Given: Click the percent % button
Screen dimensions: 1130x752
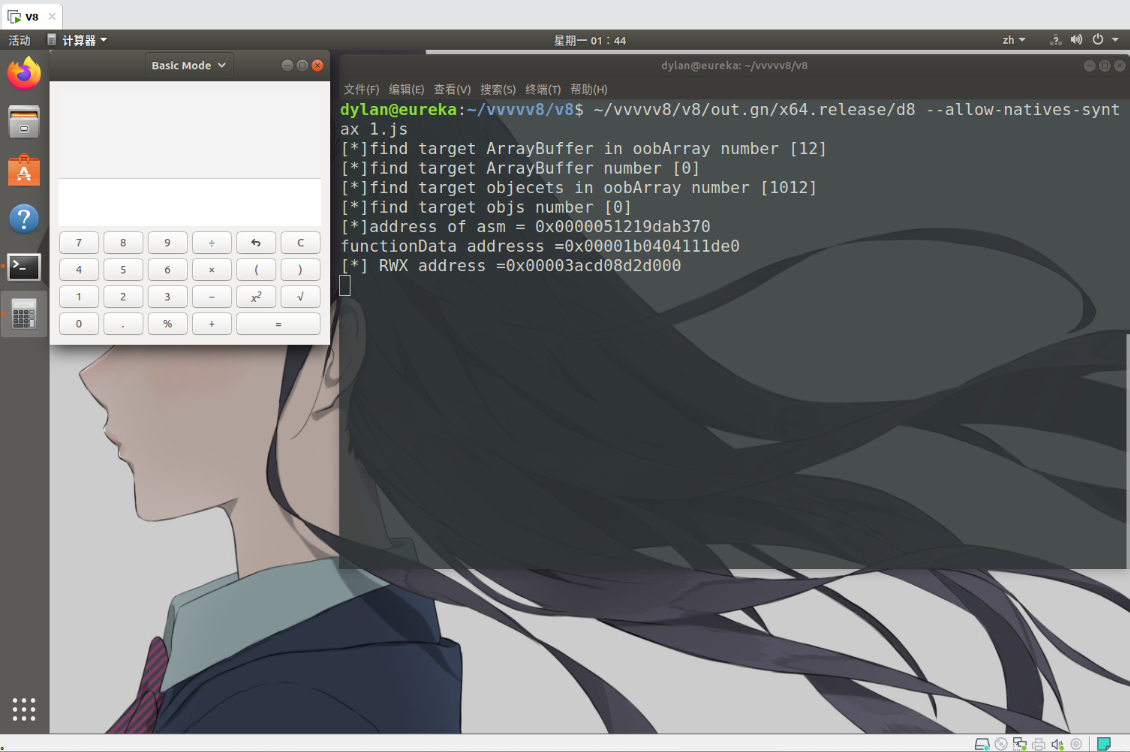Looking at the screenshot, I should (167, 324).
